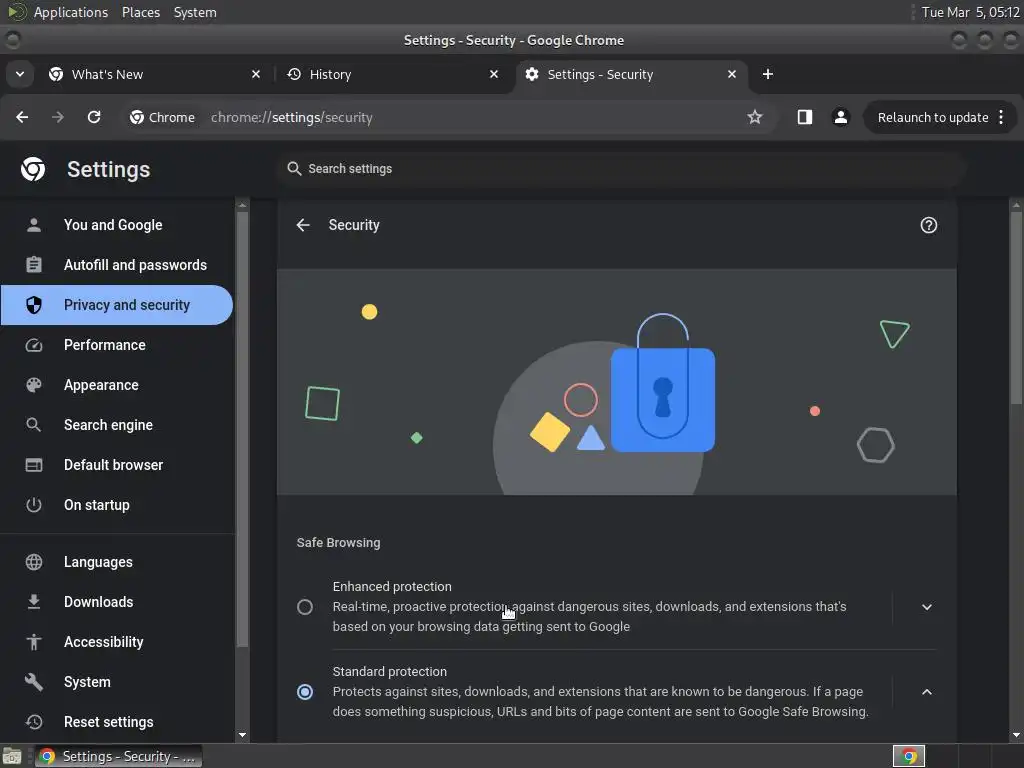
Task: Select the Settings - Security tab
Action: coord(632,74)
